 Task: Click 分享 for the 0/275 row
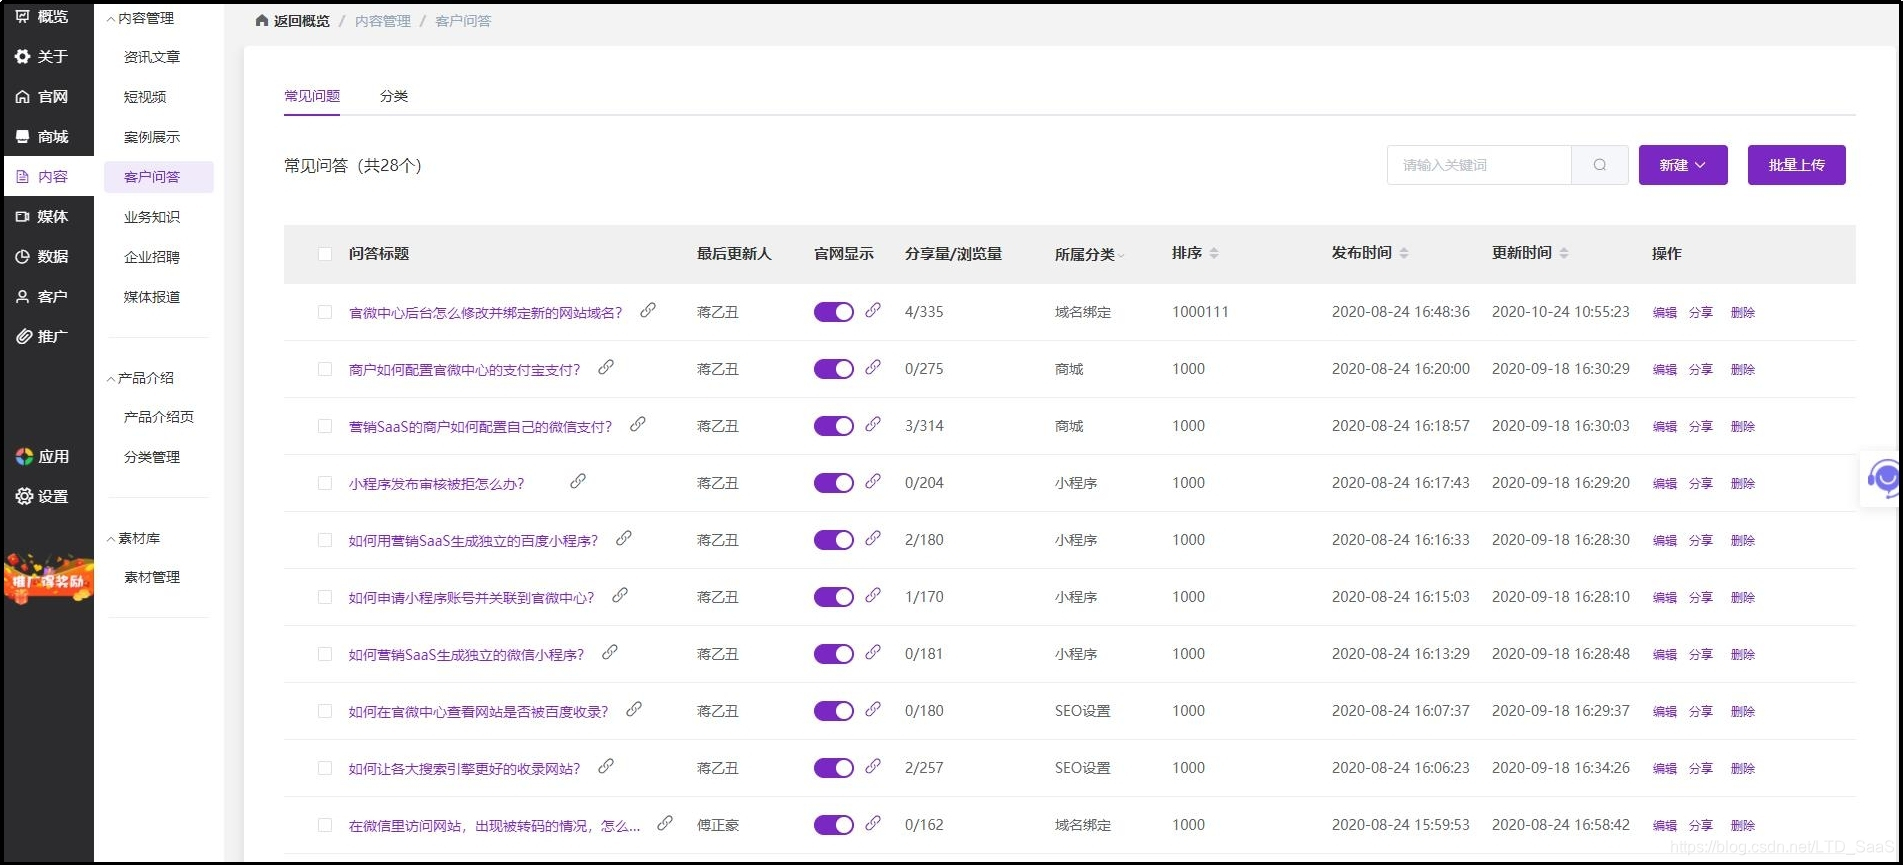(x=1700, y=369)
